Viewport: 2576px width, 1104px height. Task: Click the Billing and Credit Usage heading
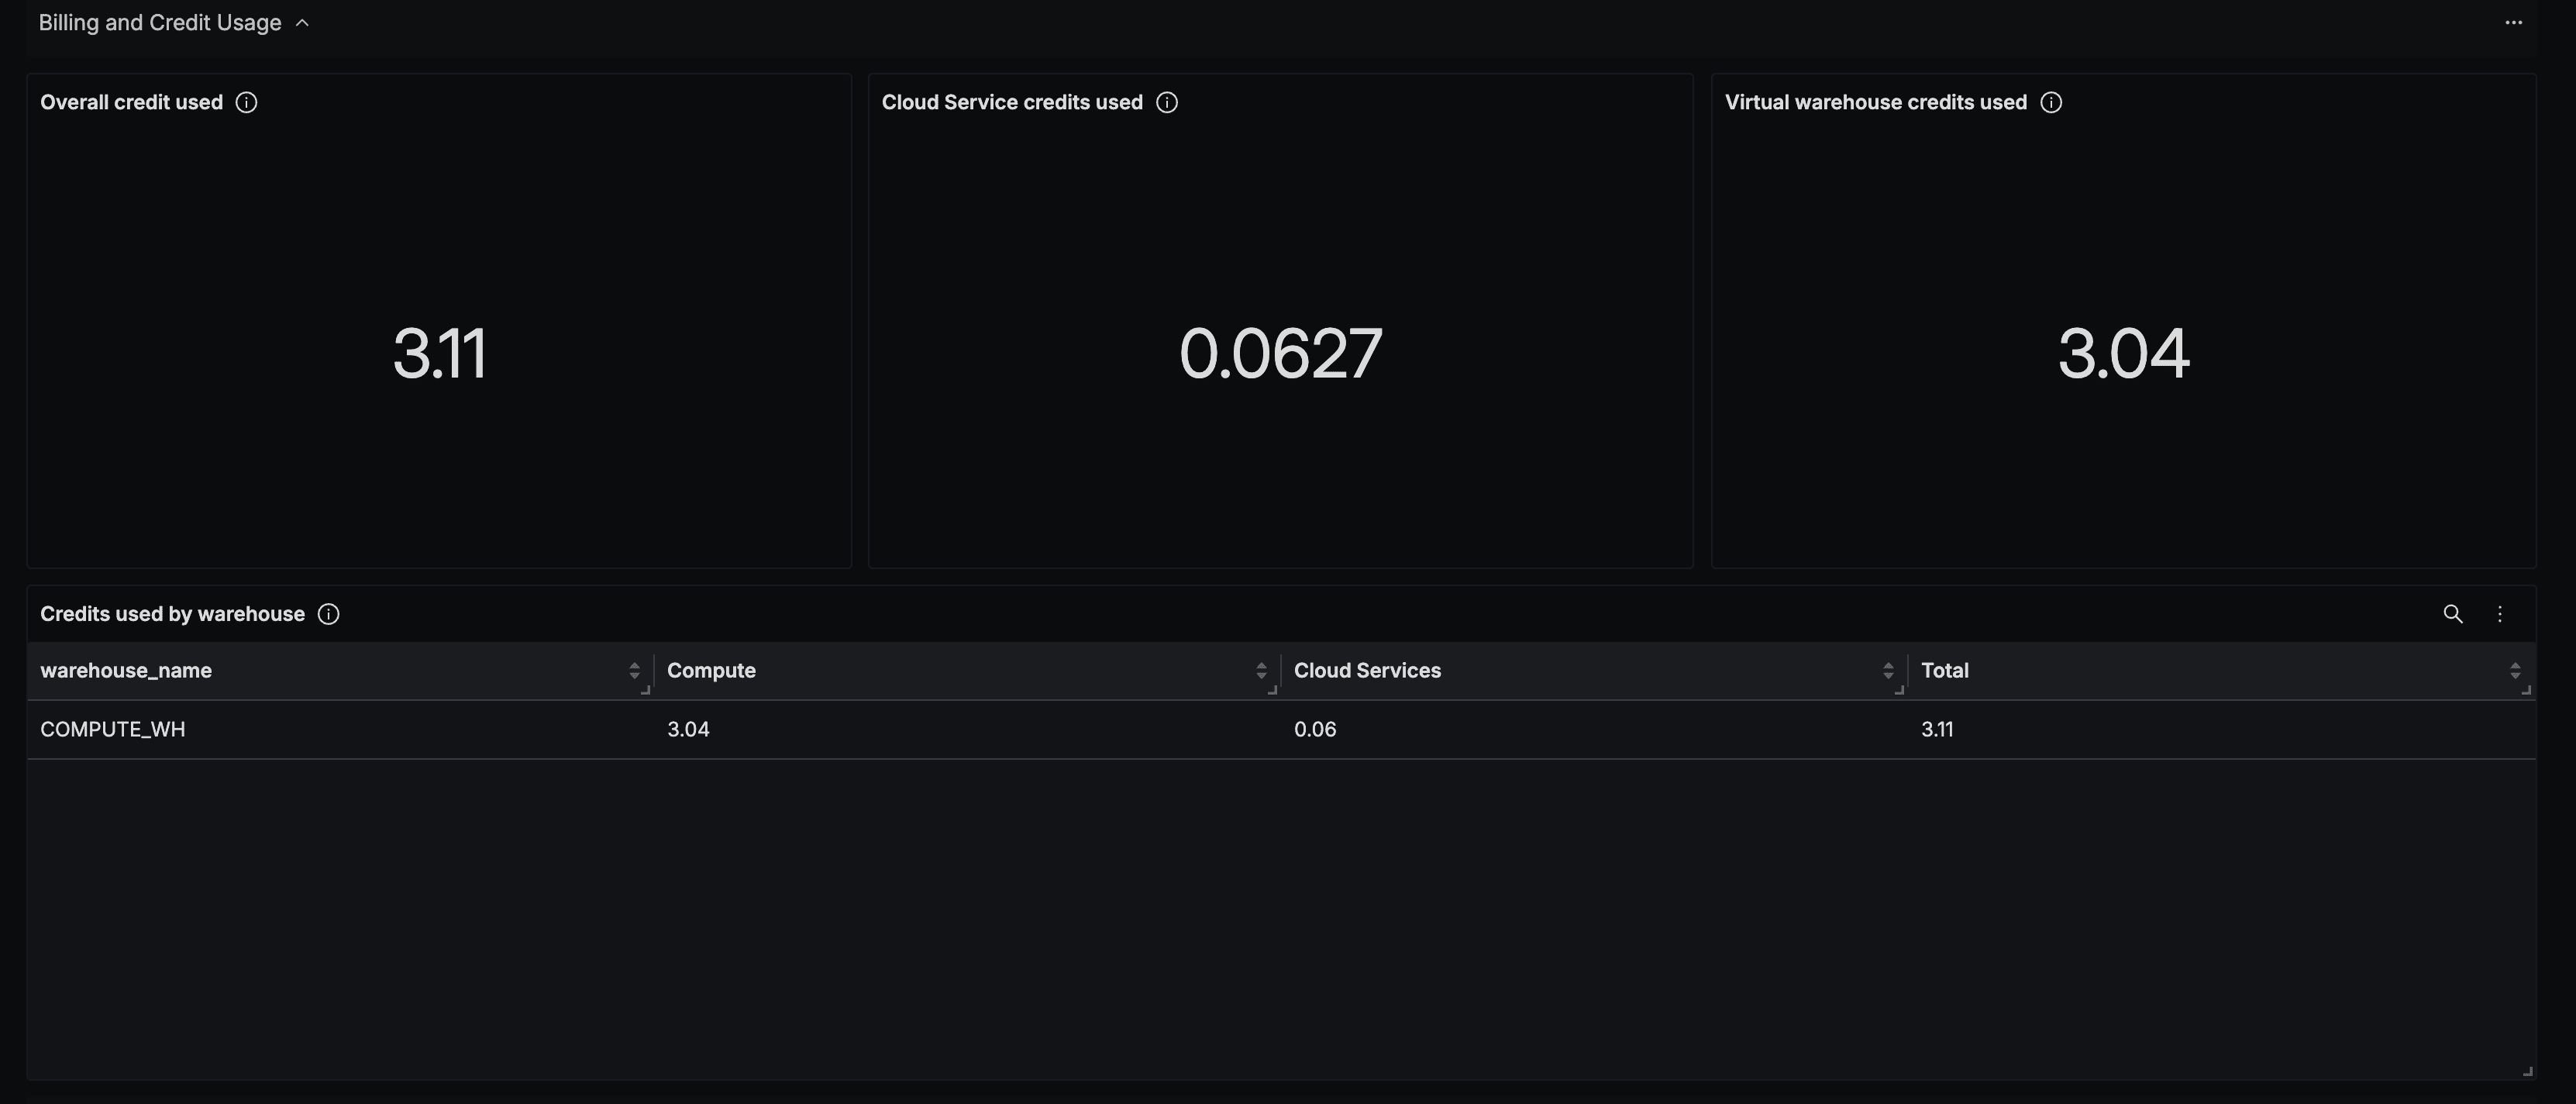[x=160, y=22]
